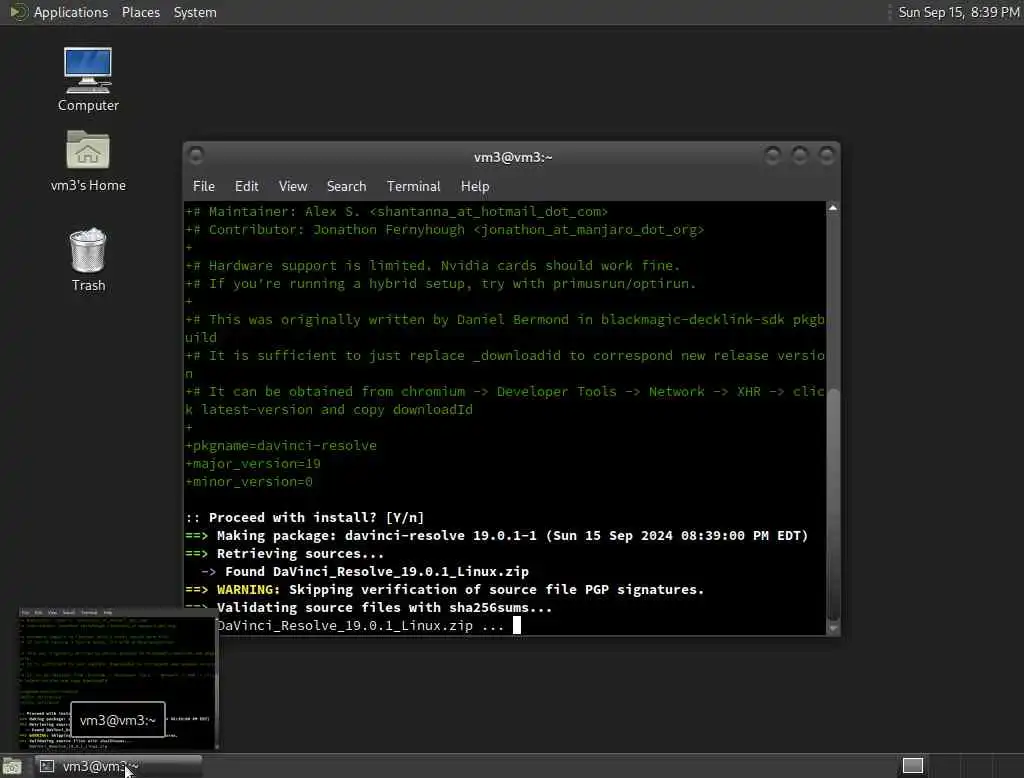This screenshot has height=778, width=1024.
Task: Click the 'Making package: davinci-resolve' line
Action: coord(497,536)
